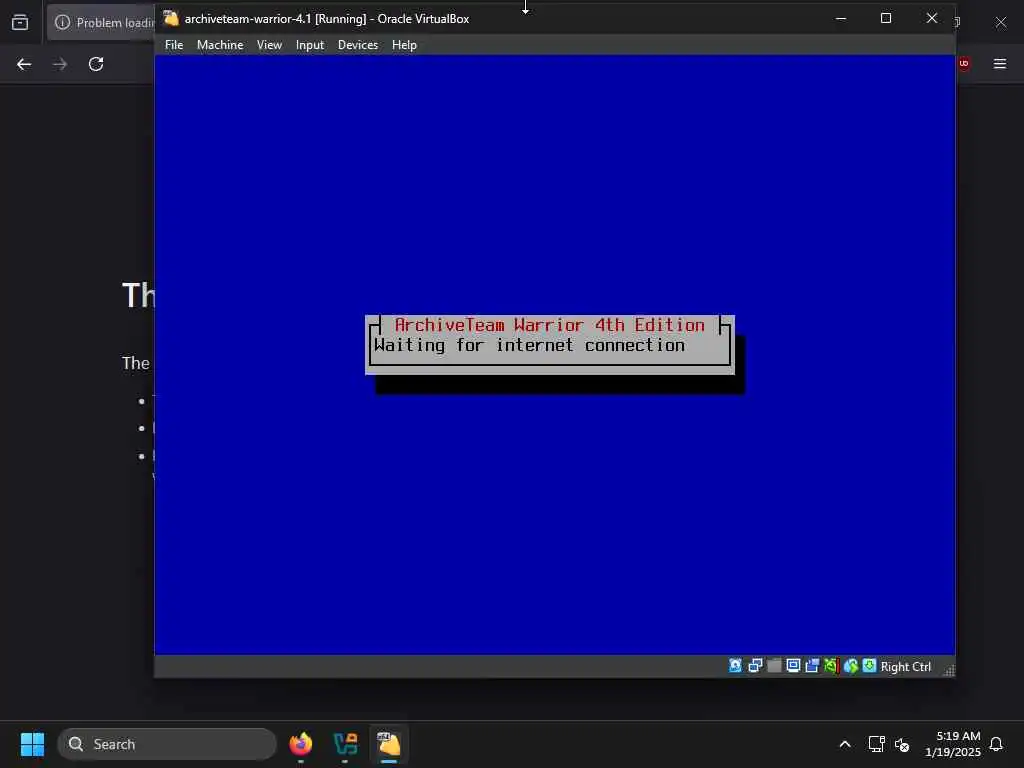
Task: Show hidden system tray icons chevron
Action: click(x=844, y=744)
